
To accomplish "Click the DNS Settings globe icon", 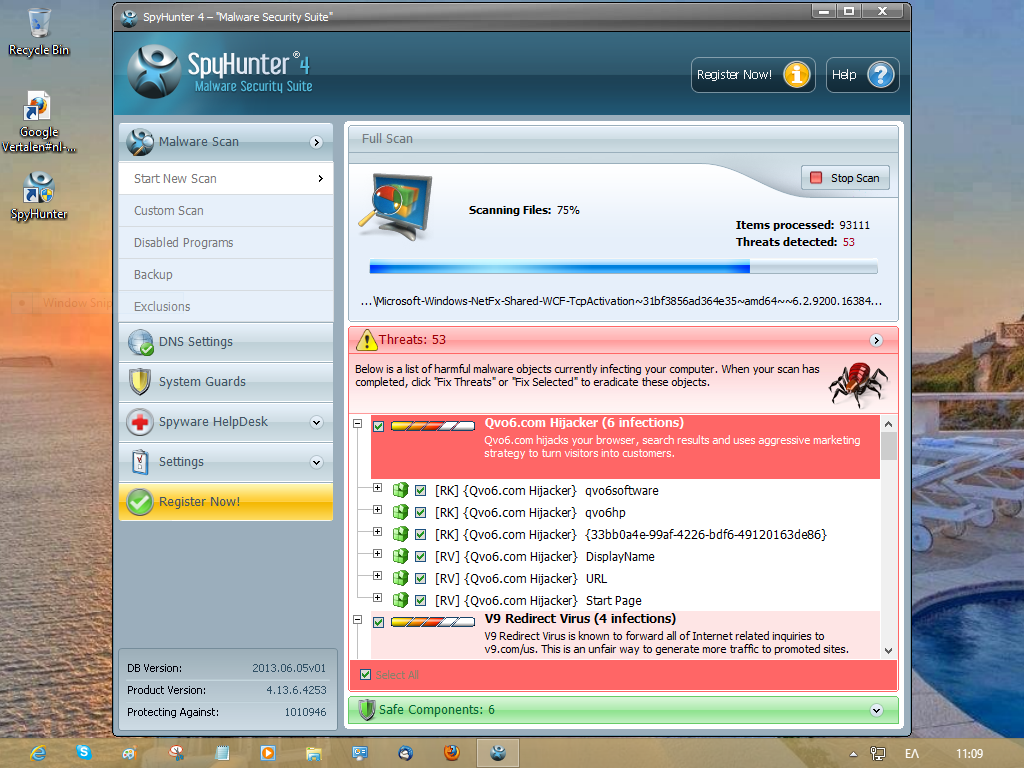I will coord(140,342).
